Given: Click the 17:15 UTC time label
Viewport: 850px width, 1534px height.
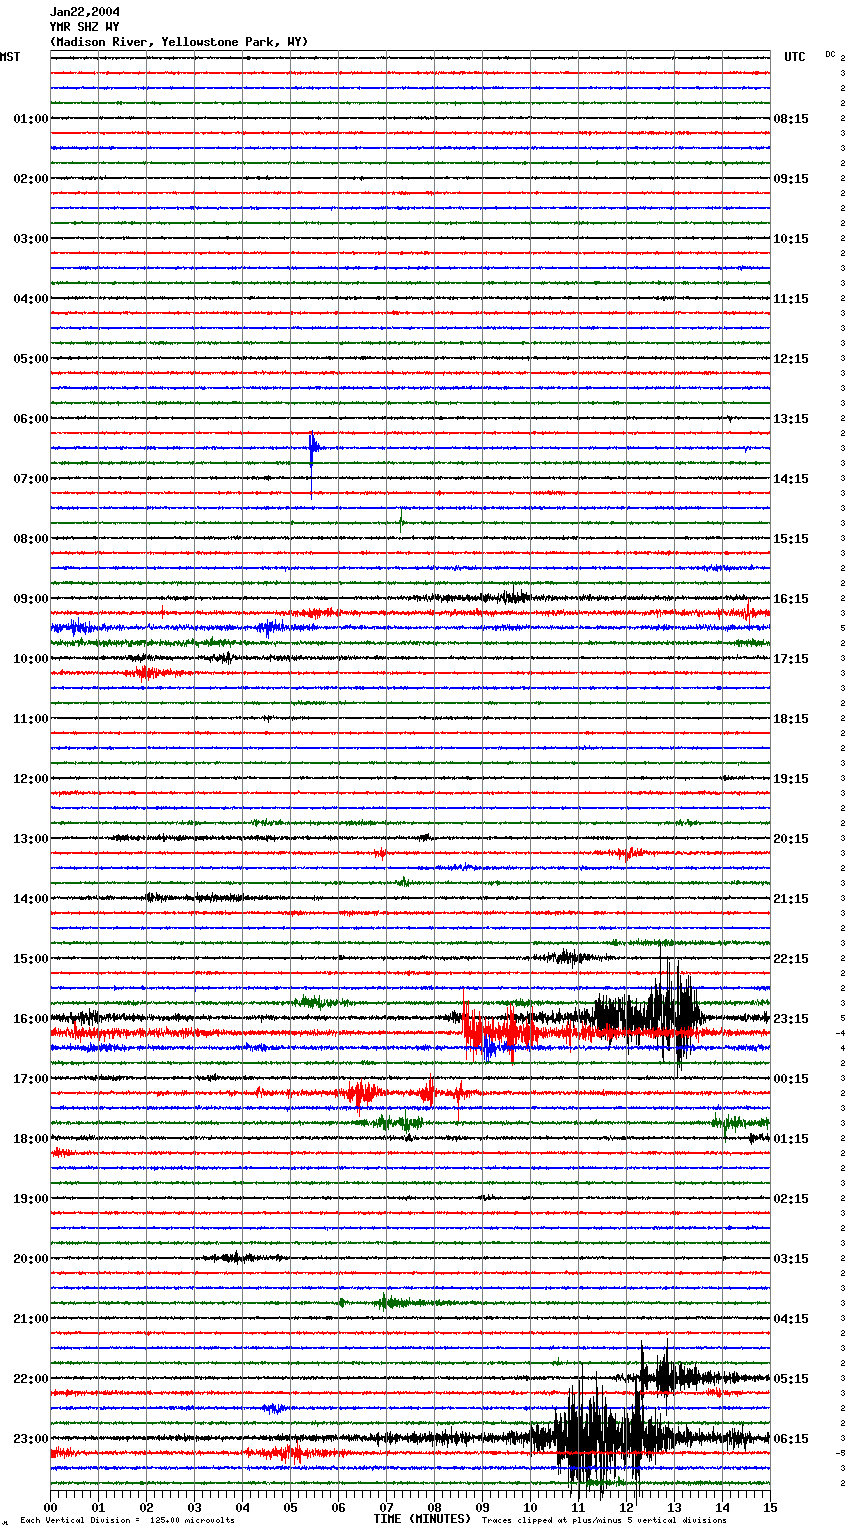Looking at the screenshot, I should [x=791, y=659].
